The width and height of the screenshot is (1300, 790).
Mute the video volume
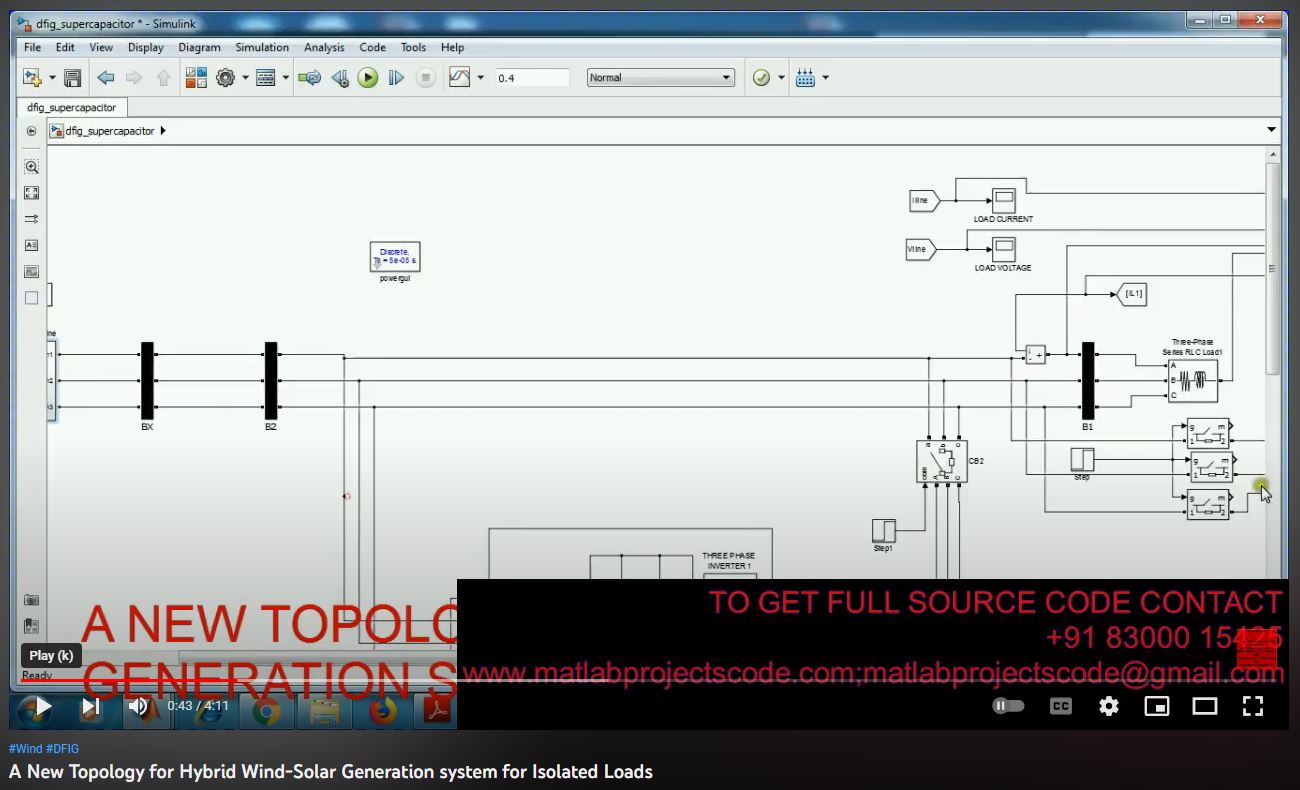[x=138, y=706]
